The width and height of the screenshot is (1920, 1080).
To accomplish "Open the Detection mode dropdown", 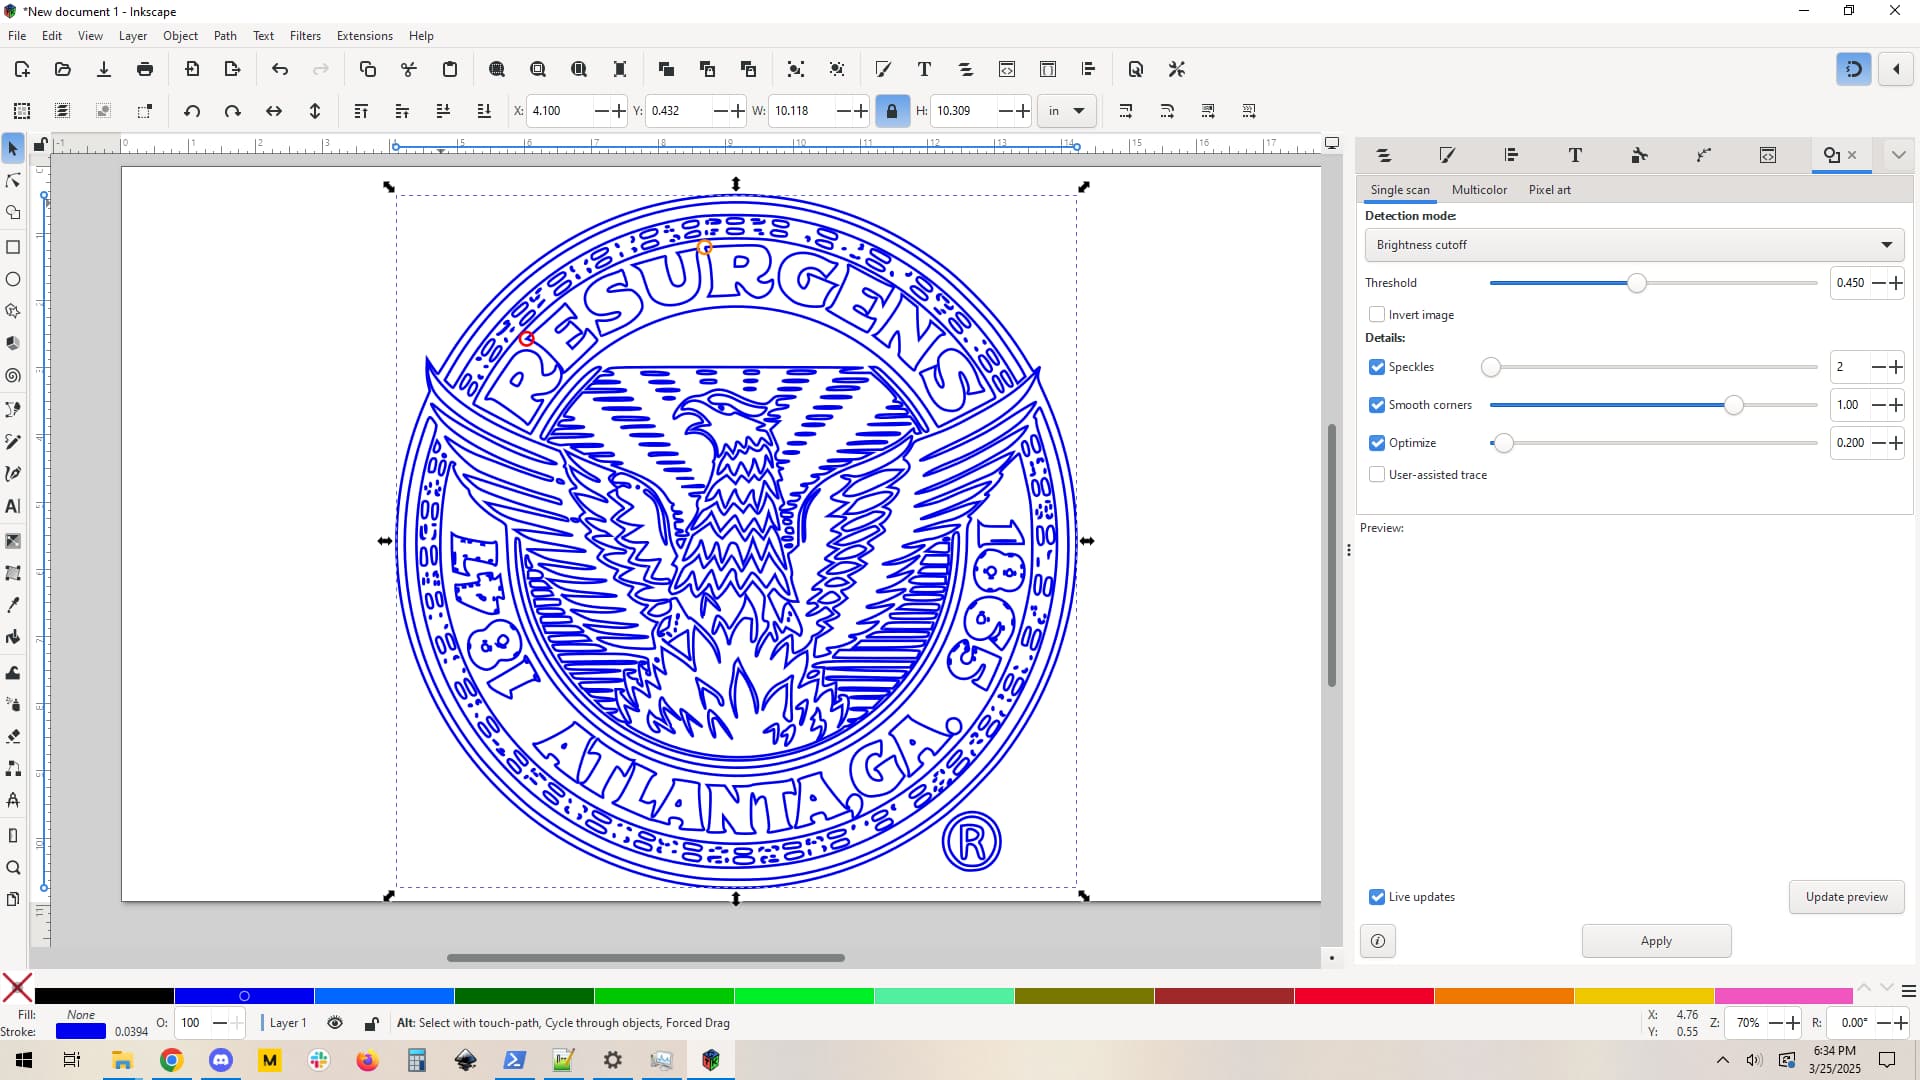I will 1634,245.
